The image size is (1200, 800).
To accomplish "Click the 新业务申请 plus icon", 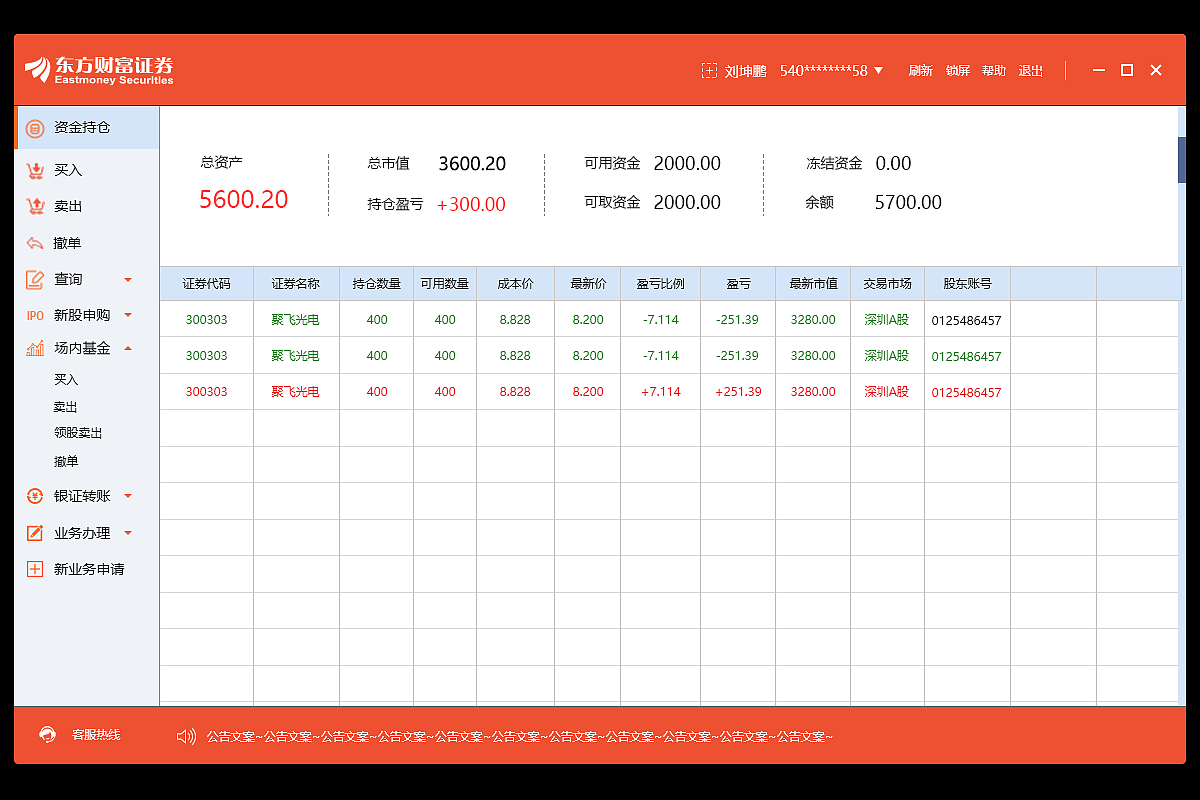I will click(33, 569).
